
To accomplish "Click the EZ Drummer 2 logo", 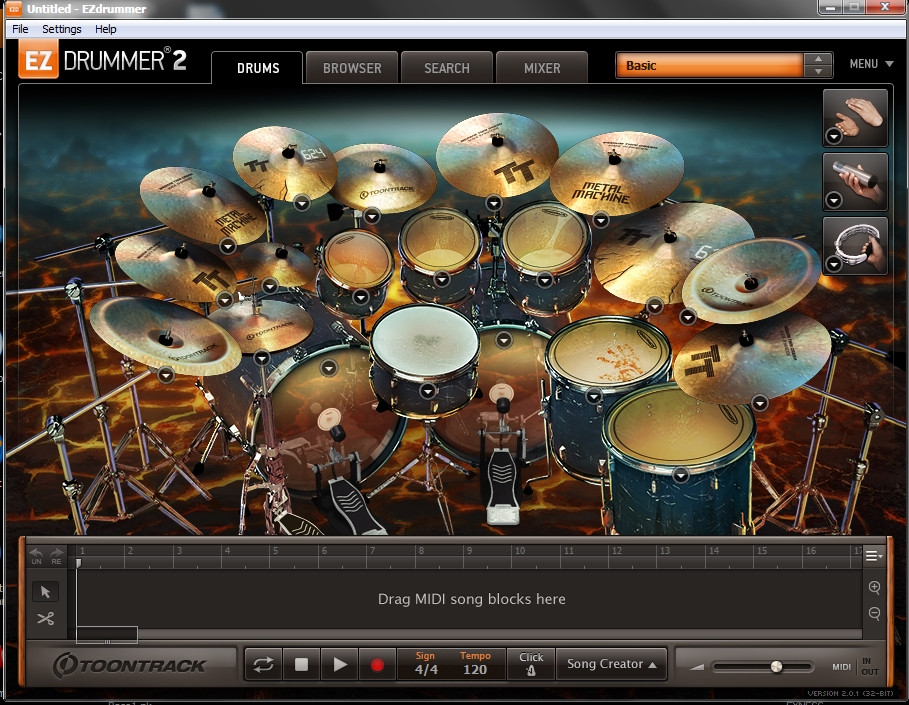I will [x=103, y=60].
